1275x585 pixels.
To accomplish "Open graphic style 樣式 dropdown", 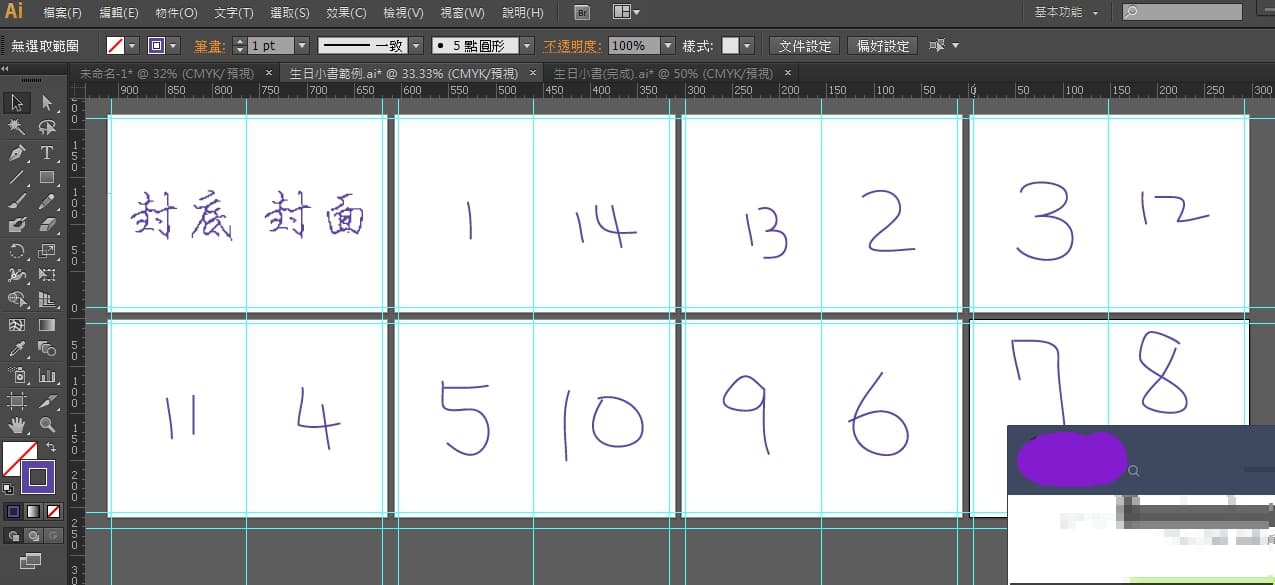I will pyautogui.click(x=747, y=46).
